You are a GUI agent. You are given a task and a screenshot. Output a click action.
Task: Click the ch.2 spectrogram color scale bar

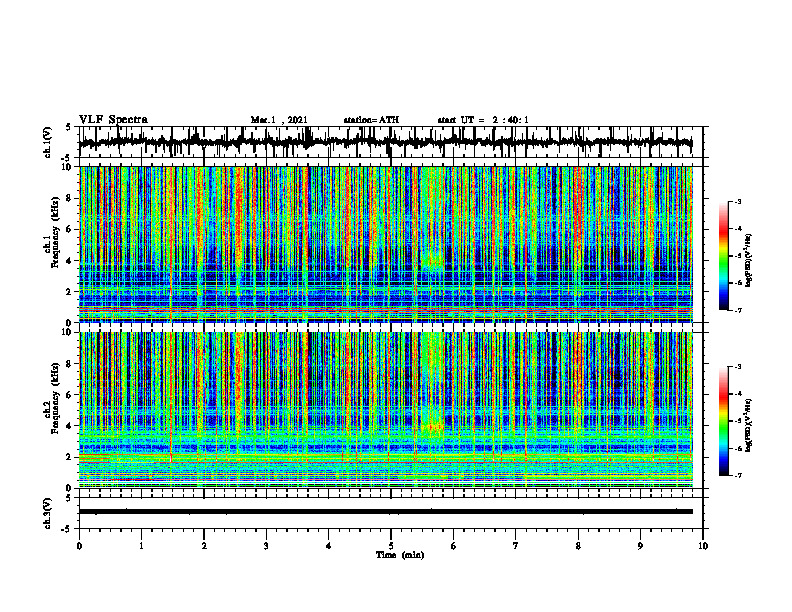(x=723, y=421)
